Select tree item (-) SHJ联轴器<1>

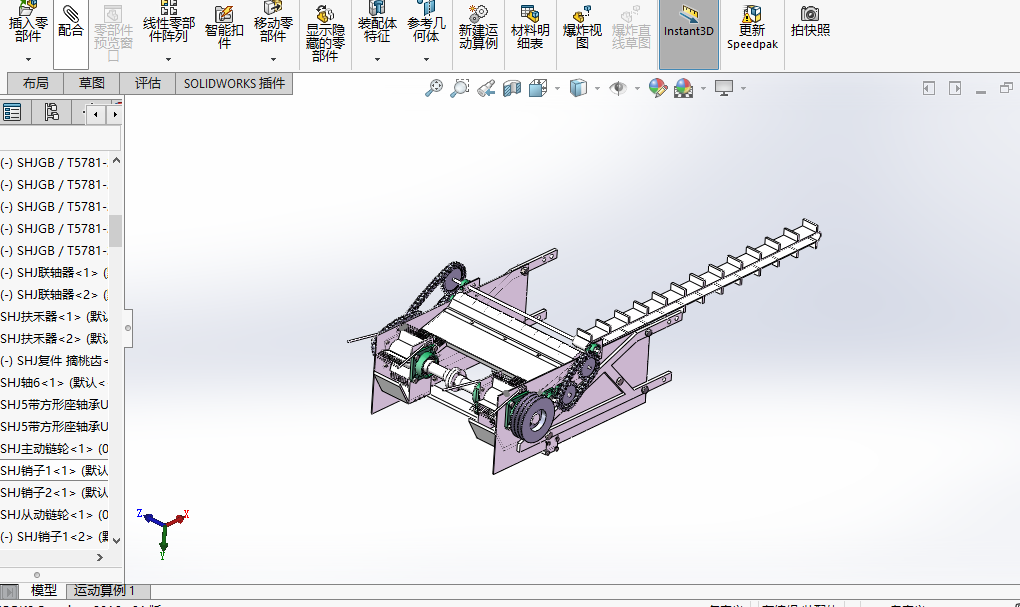point(54,273)
